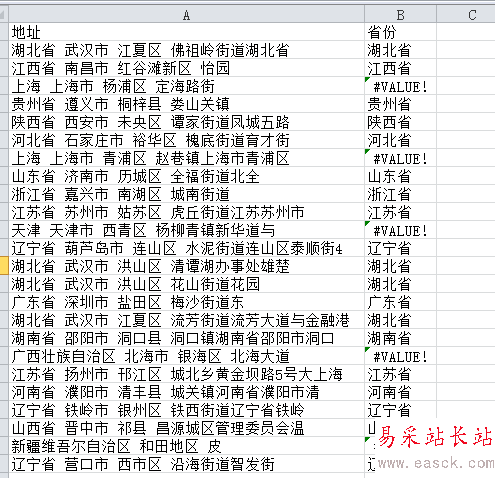
Task: Click province cell 湖北省 in the 佛祖岭街道 row
Action: coord(400,50)
